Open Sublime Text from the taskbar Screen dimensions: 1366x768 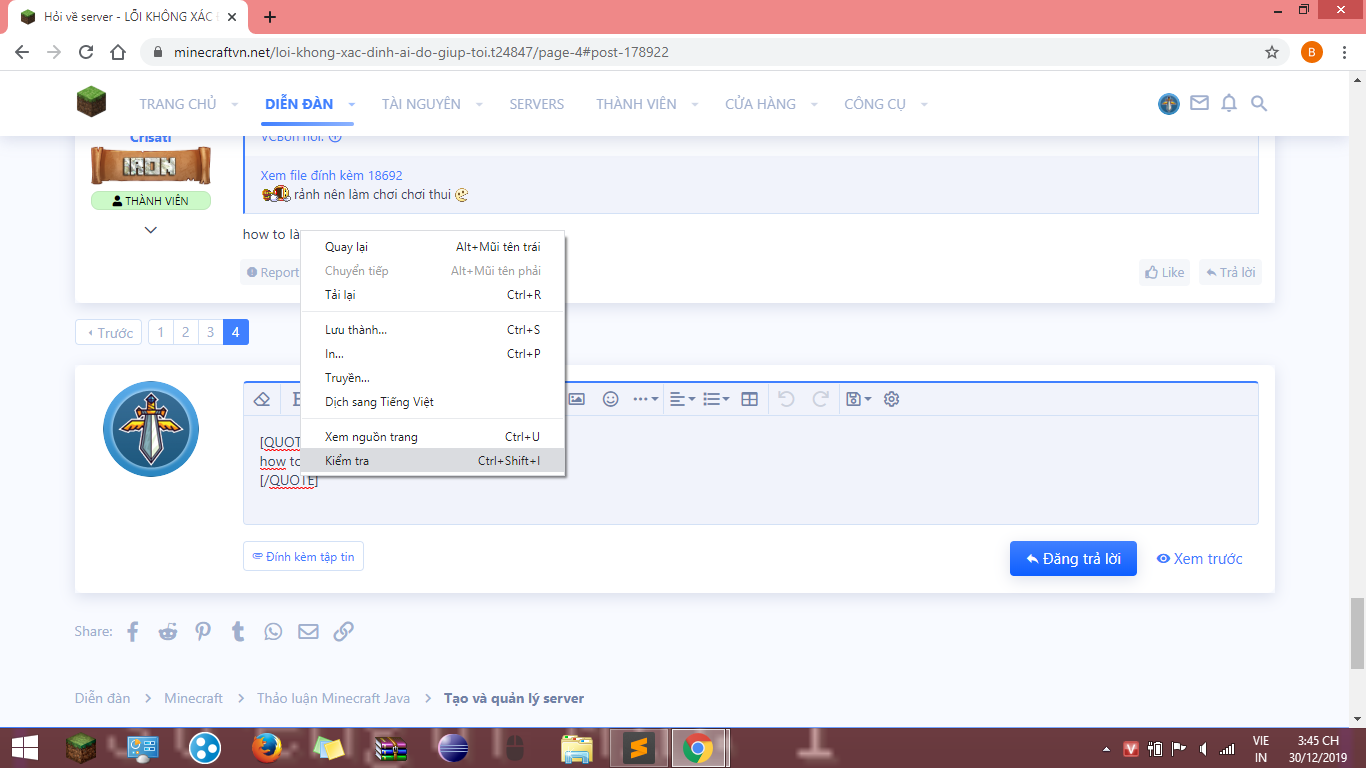[639, 748]
